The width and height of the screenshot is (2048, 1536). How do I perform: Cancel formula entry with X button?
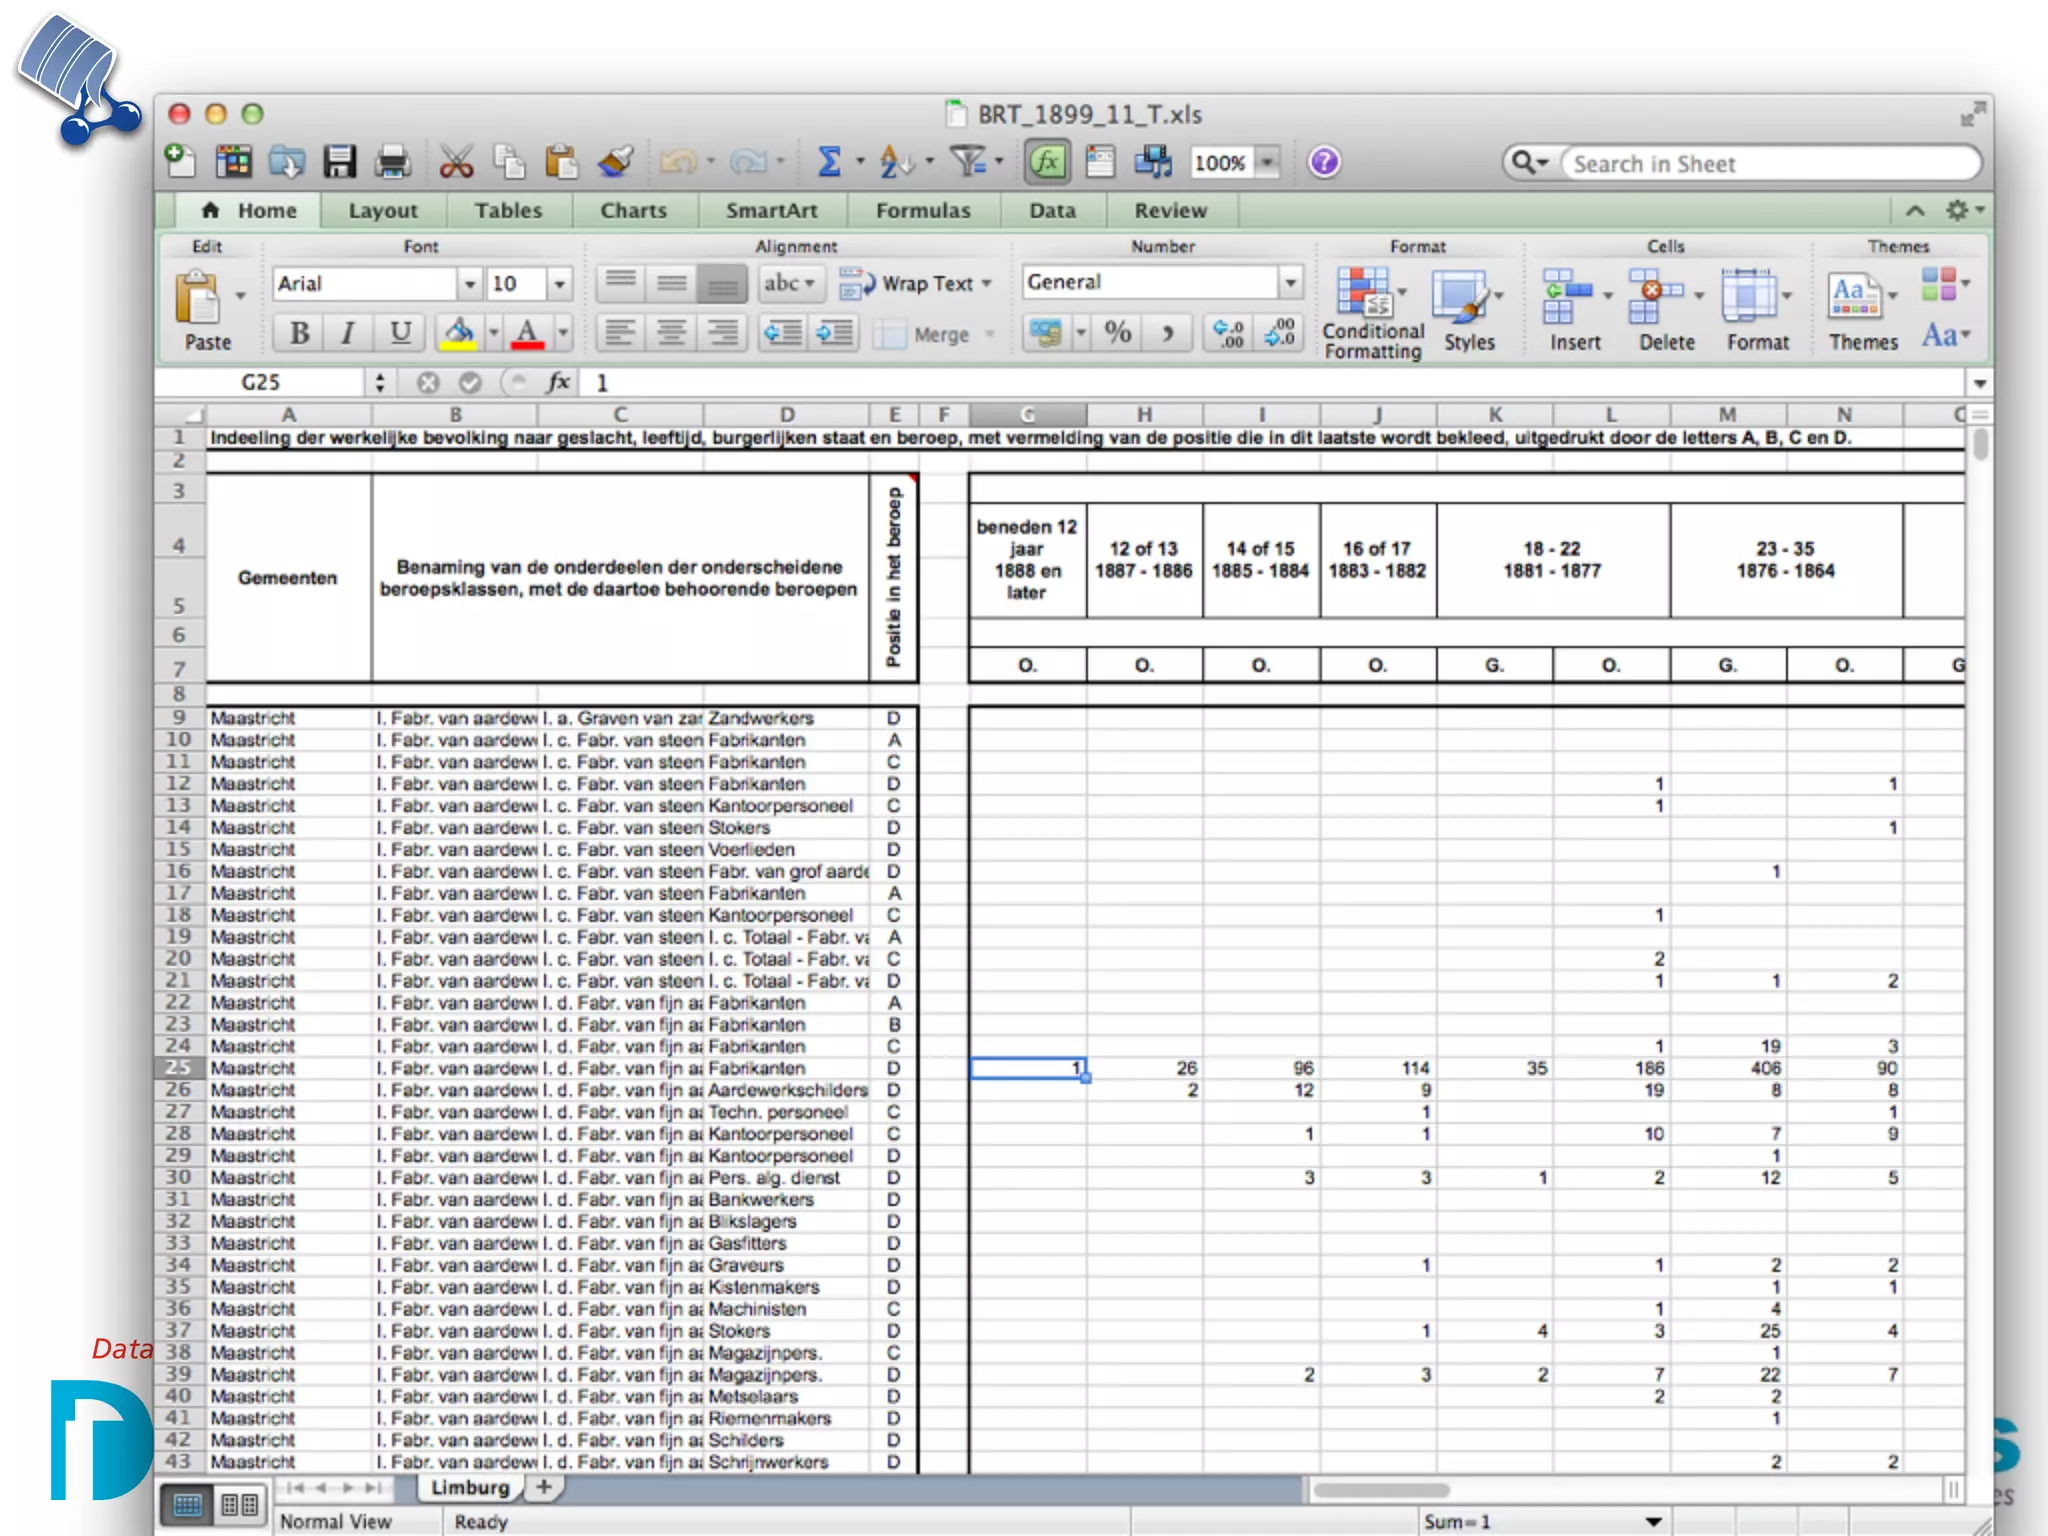(x=428, y=382)
